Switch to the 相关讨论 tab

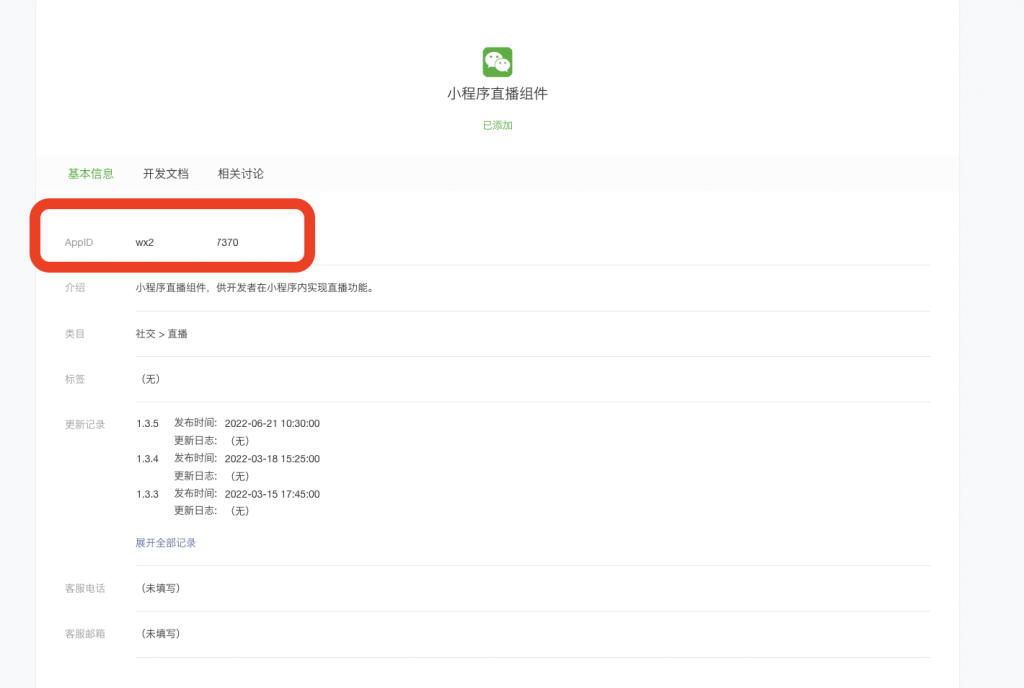coord(240,173)
